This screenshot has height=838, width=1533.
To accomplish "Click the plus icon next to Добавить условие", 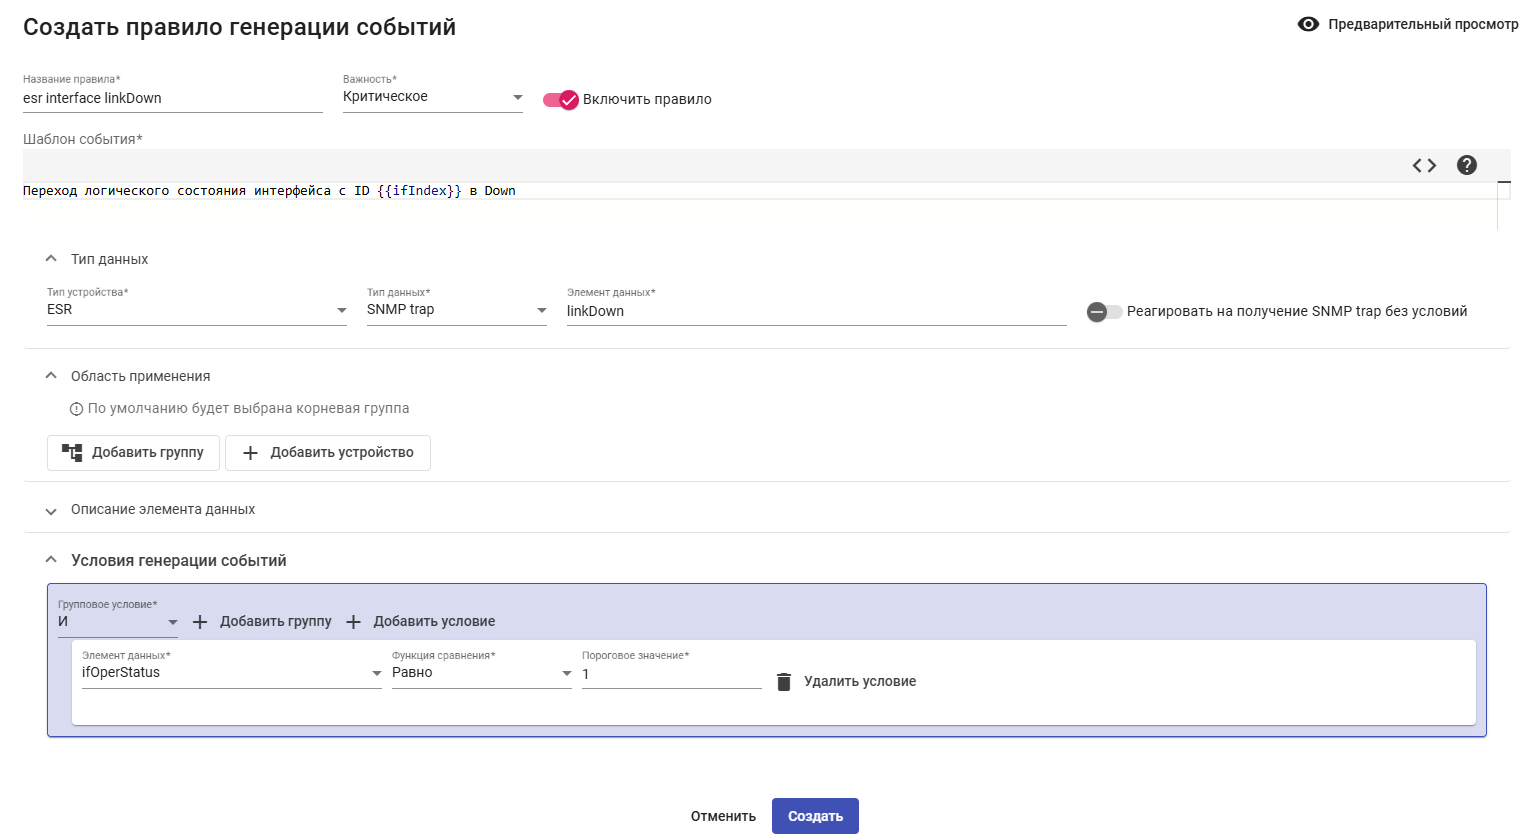I will coord(353,622).
